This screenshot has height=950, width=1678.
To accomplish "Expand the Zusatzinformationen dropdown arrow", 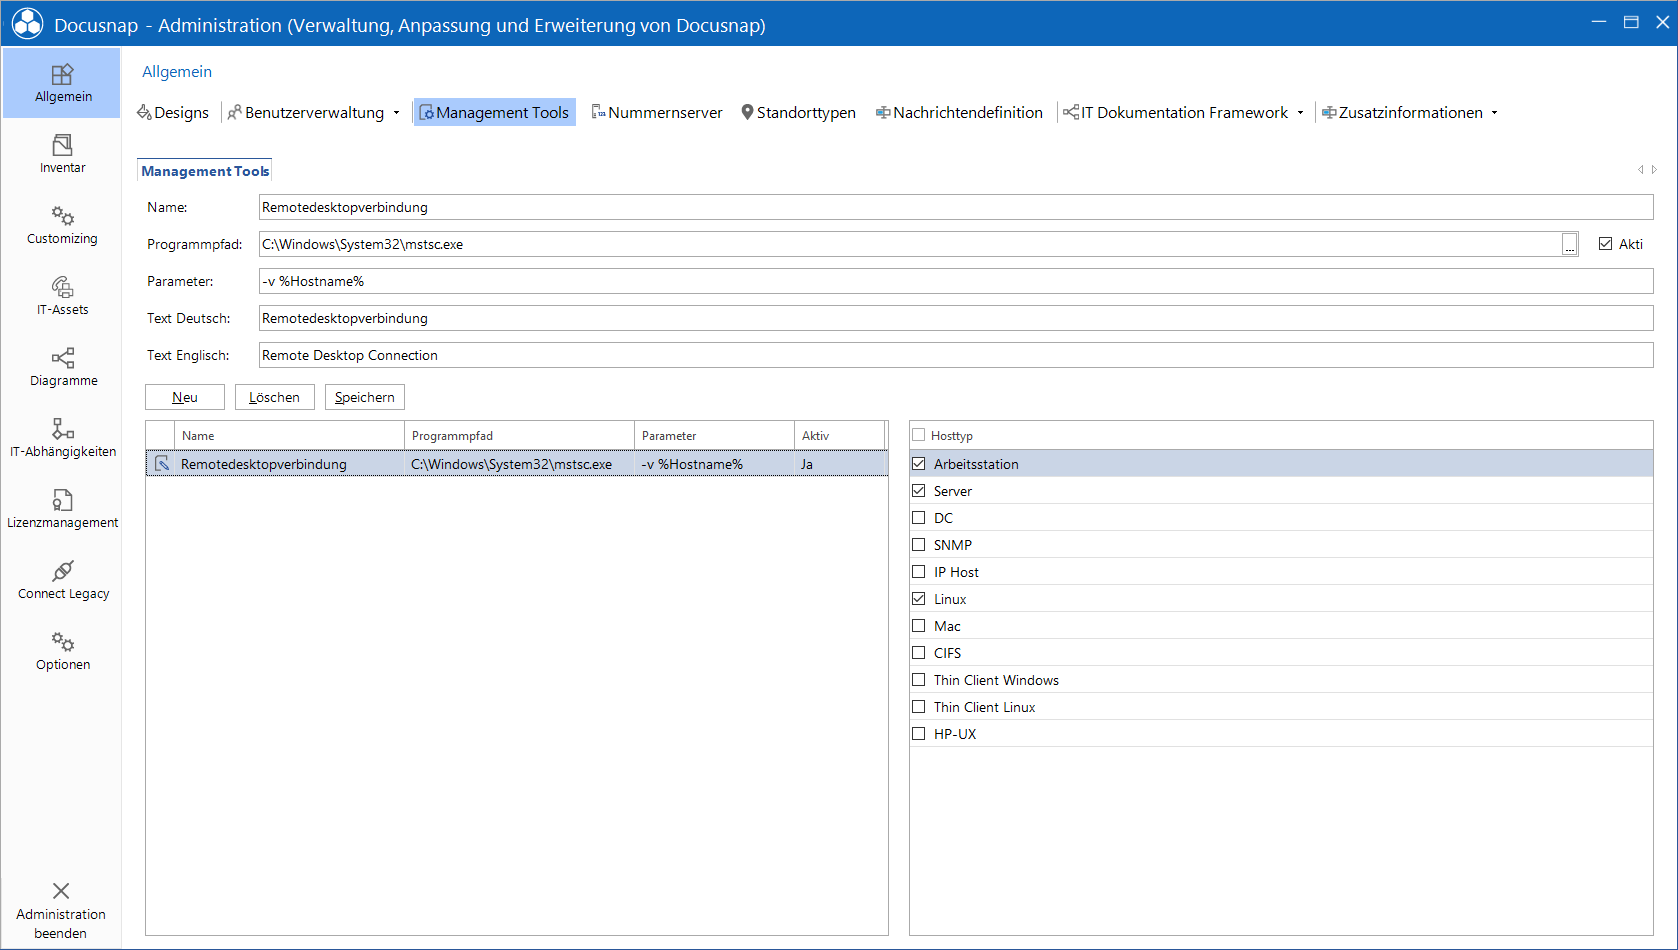I will coord(1495,113).
